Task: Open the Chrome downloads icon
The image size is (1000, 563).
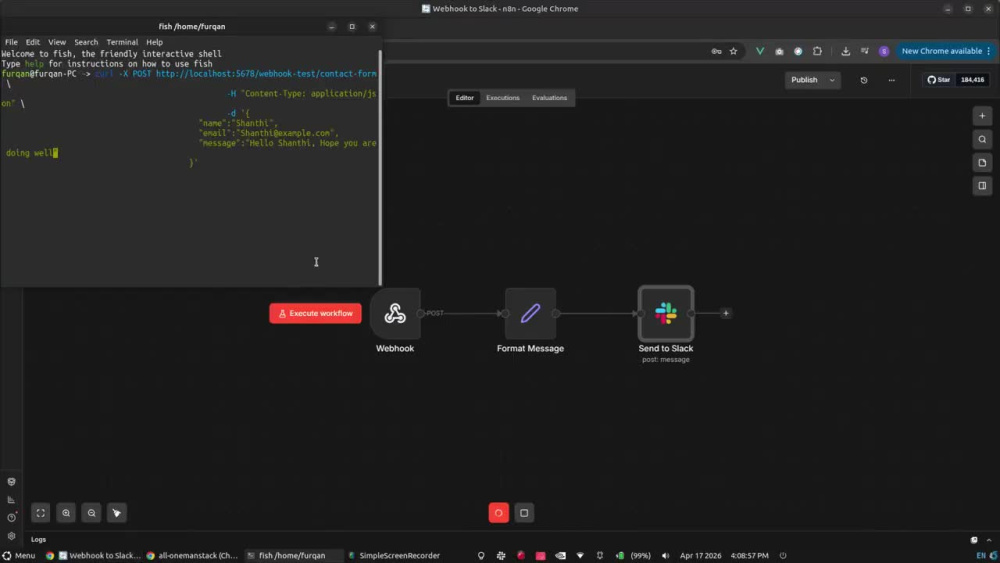Action: click(846, 51)
